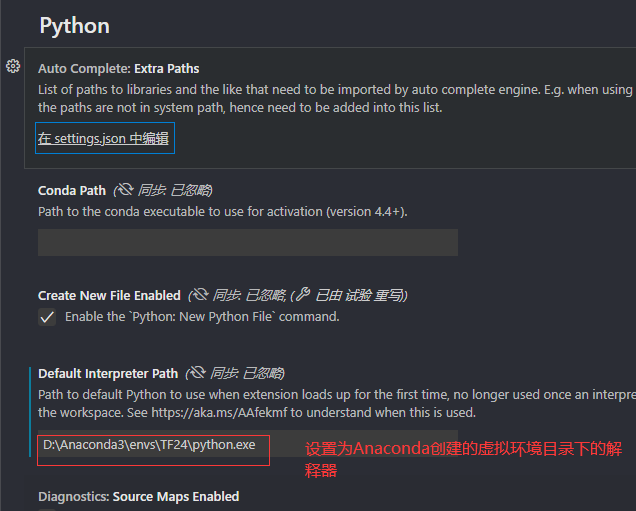Click the Default Interpreter Path setting title
The height and width of the screenshot is (511, 636).
click(108, 374)
